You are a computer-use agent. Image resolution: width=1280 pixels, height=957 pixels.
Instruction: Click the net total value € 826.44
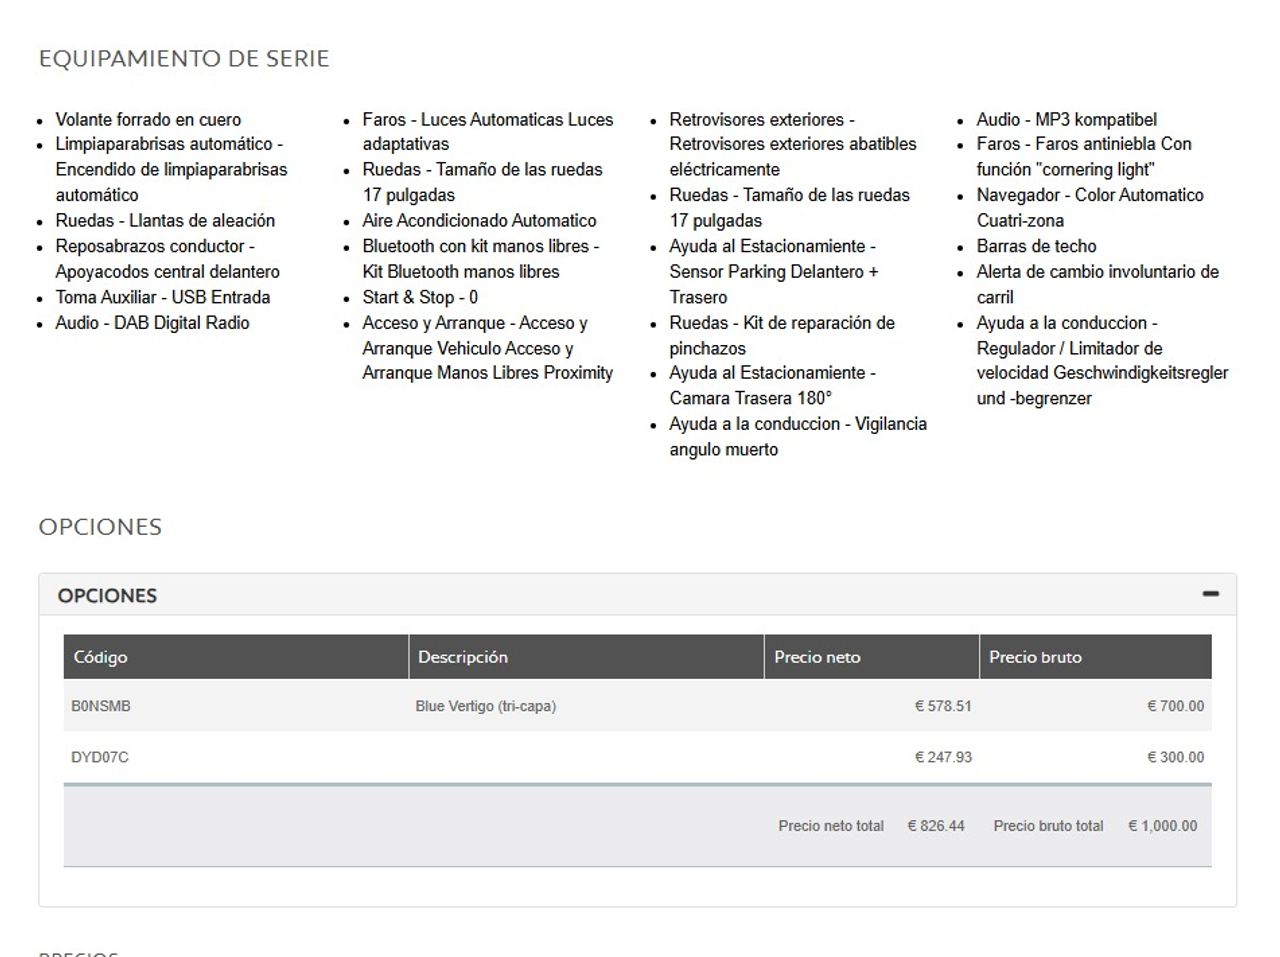pyautogui.click(x=936, y=826)
